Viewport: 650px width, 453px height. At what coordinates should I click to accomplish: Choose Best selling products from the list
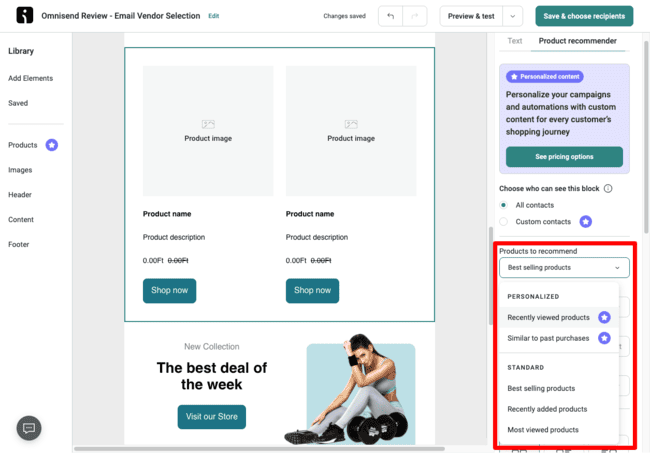(558, 388)
